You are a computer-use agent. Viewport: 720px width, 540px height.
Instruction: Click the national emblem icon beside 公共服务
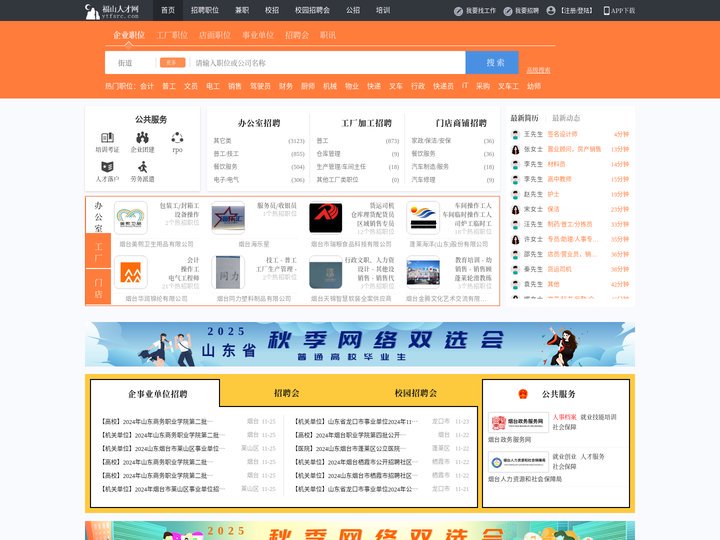[x=523, y=394]
